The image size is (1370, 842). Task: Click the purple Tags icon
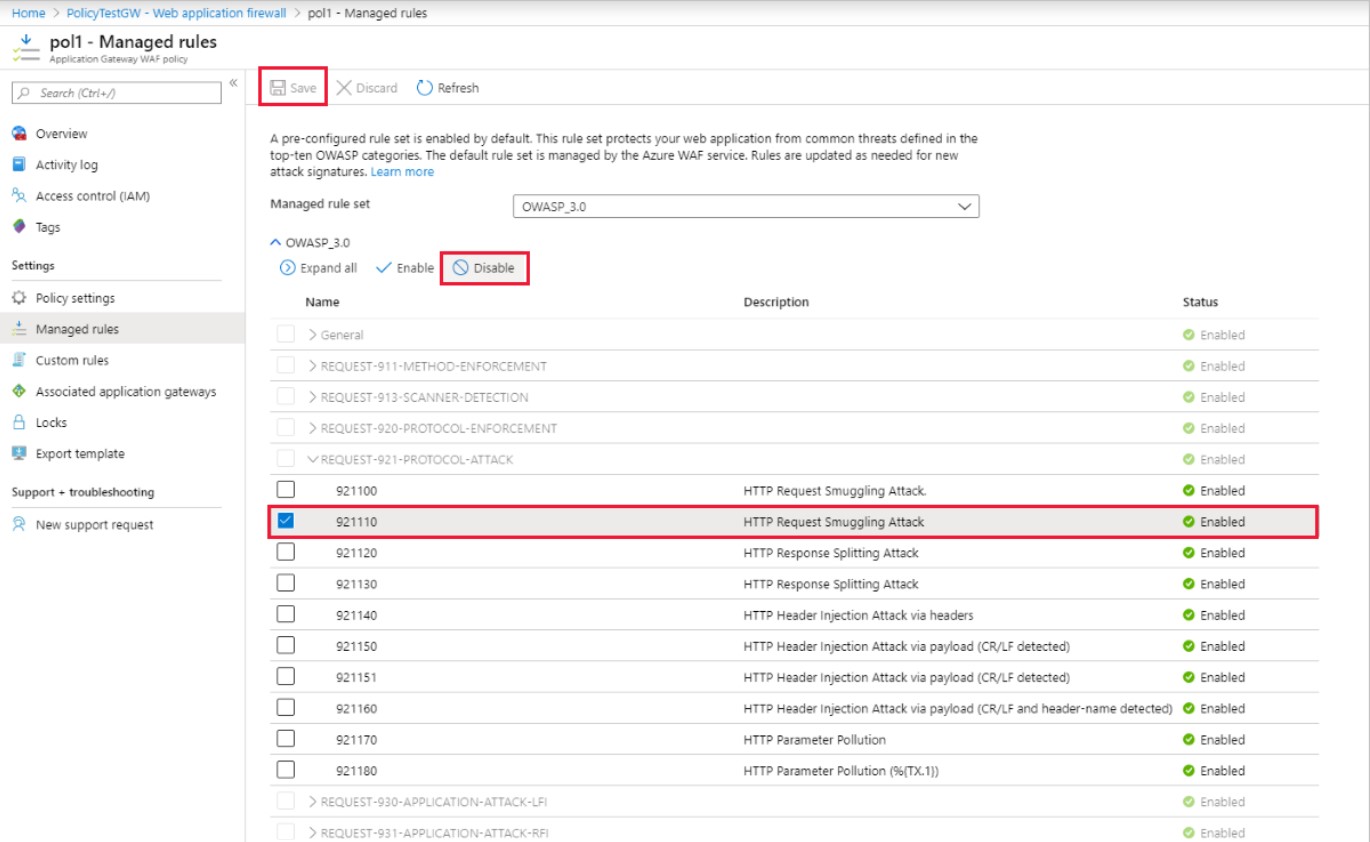click(x=19, y=227)
